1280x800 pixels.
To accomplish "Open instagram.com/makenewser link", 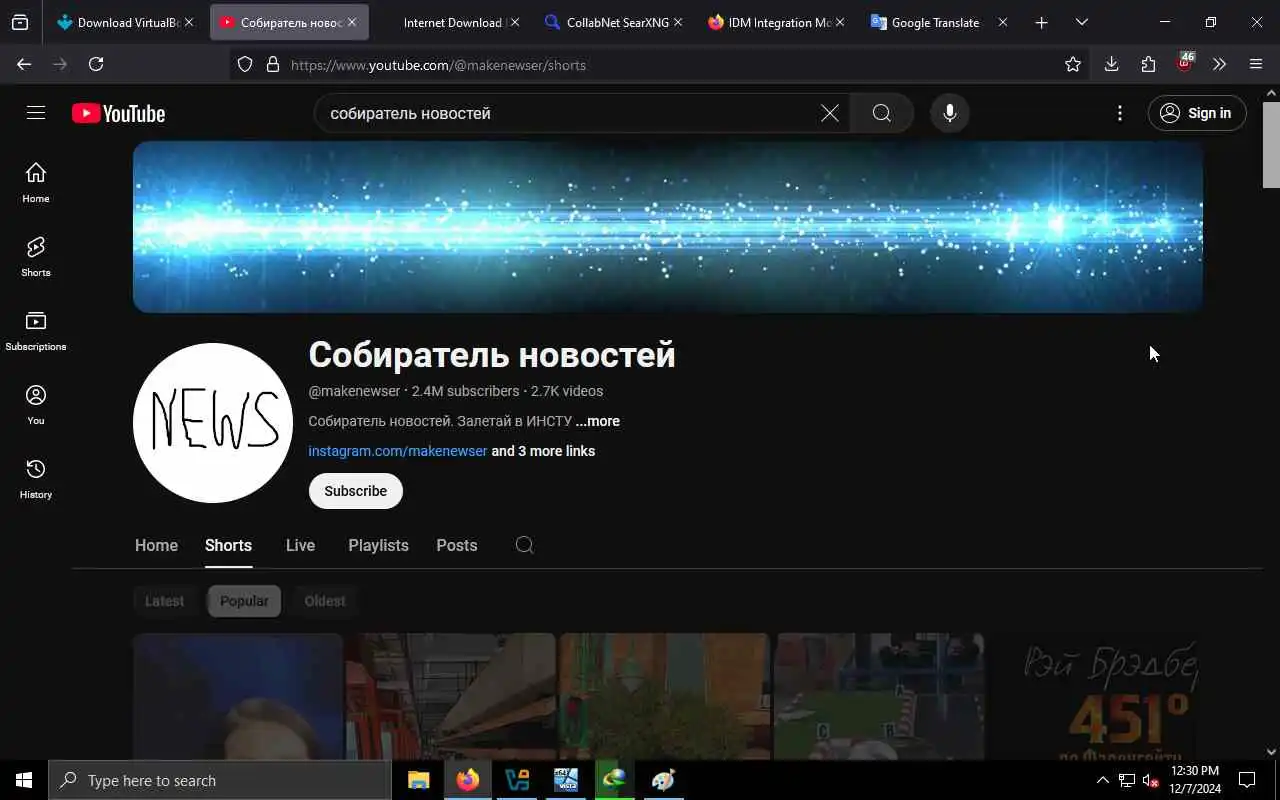I will [x=398, y=451].
